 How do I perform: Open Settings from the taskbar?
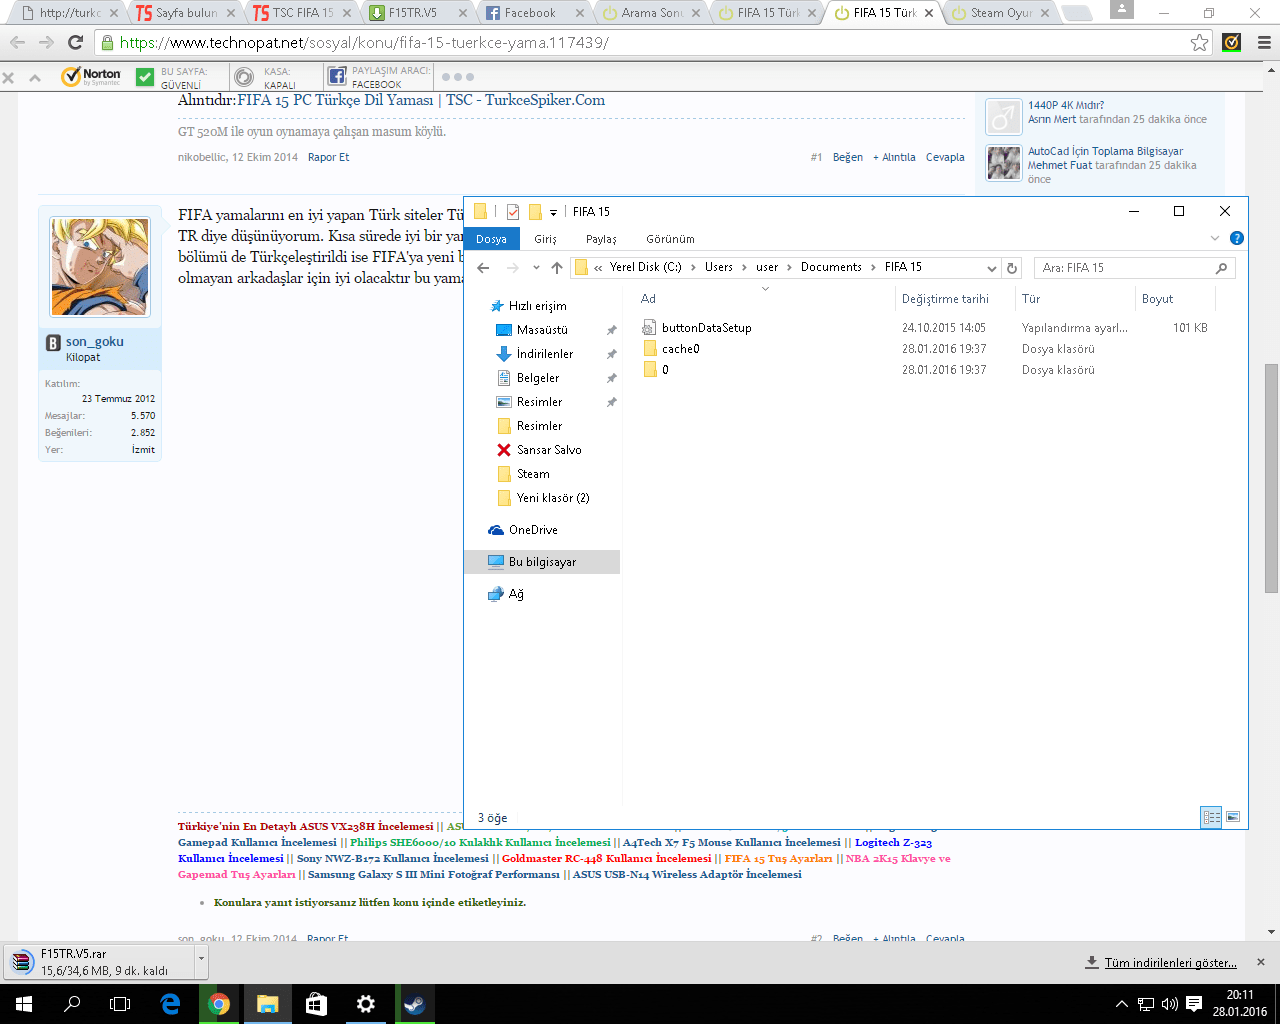coord(365,1004)
